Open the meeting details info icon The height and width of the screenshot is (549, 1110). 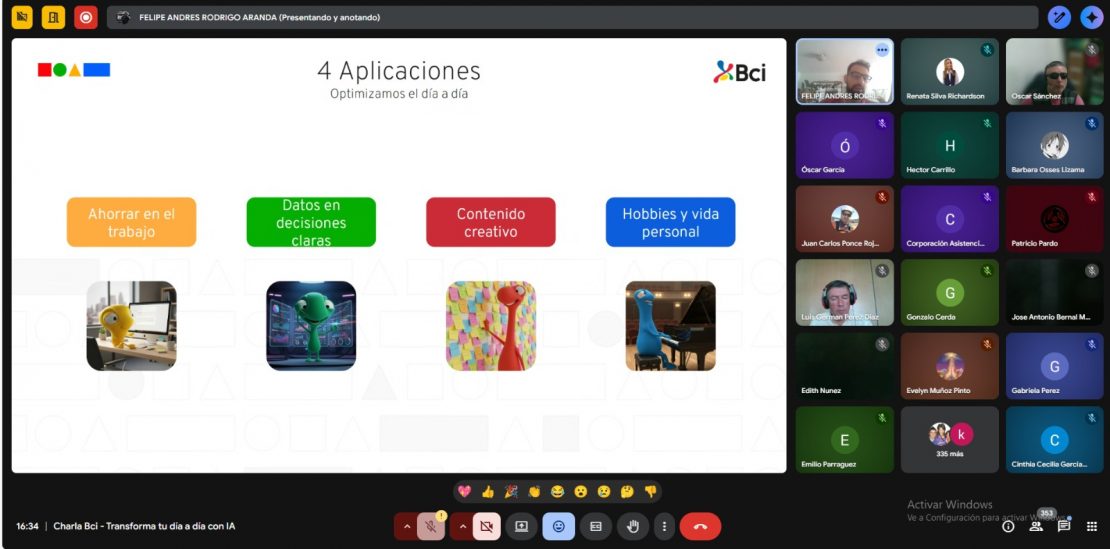[1008, 526]
